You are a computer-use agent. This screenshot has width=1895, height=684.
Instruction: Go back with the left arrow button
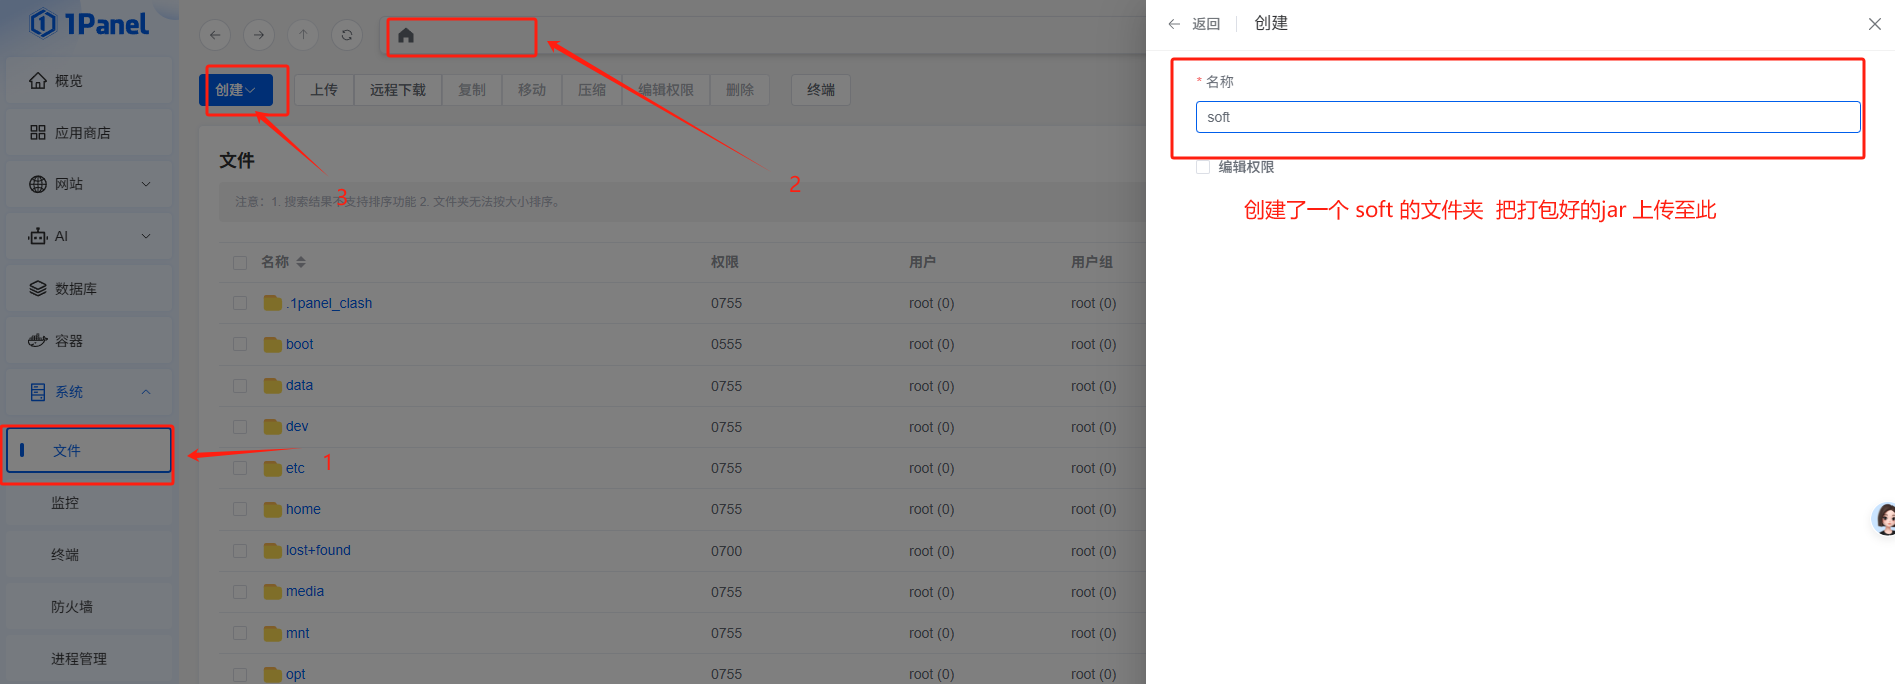coord(215,35)
